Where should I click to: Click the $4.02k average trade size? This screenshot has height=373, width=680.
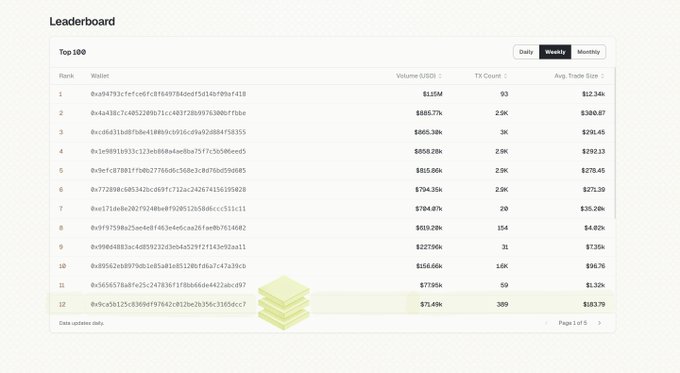pos(595,228)
